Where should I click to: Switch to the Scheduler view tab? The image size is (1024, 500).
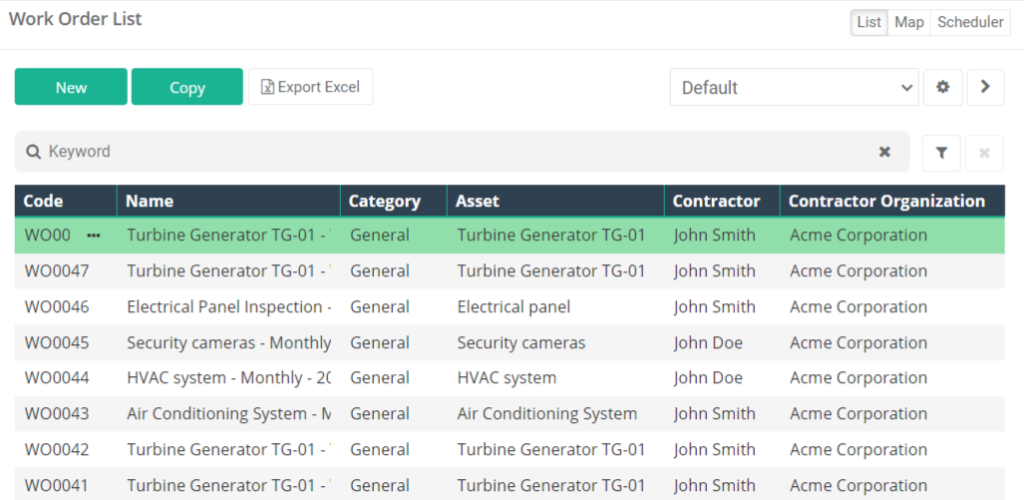pos(970,22)
